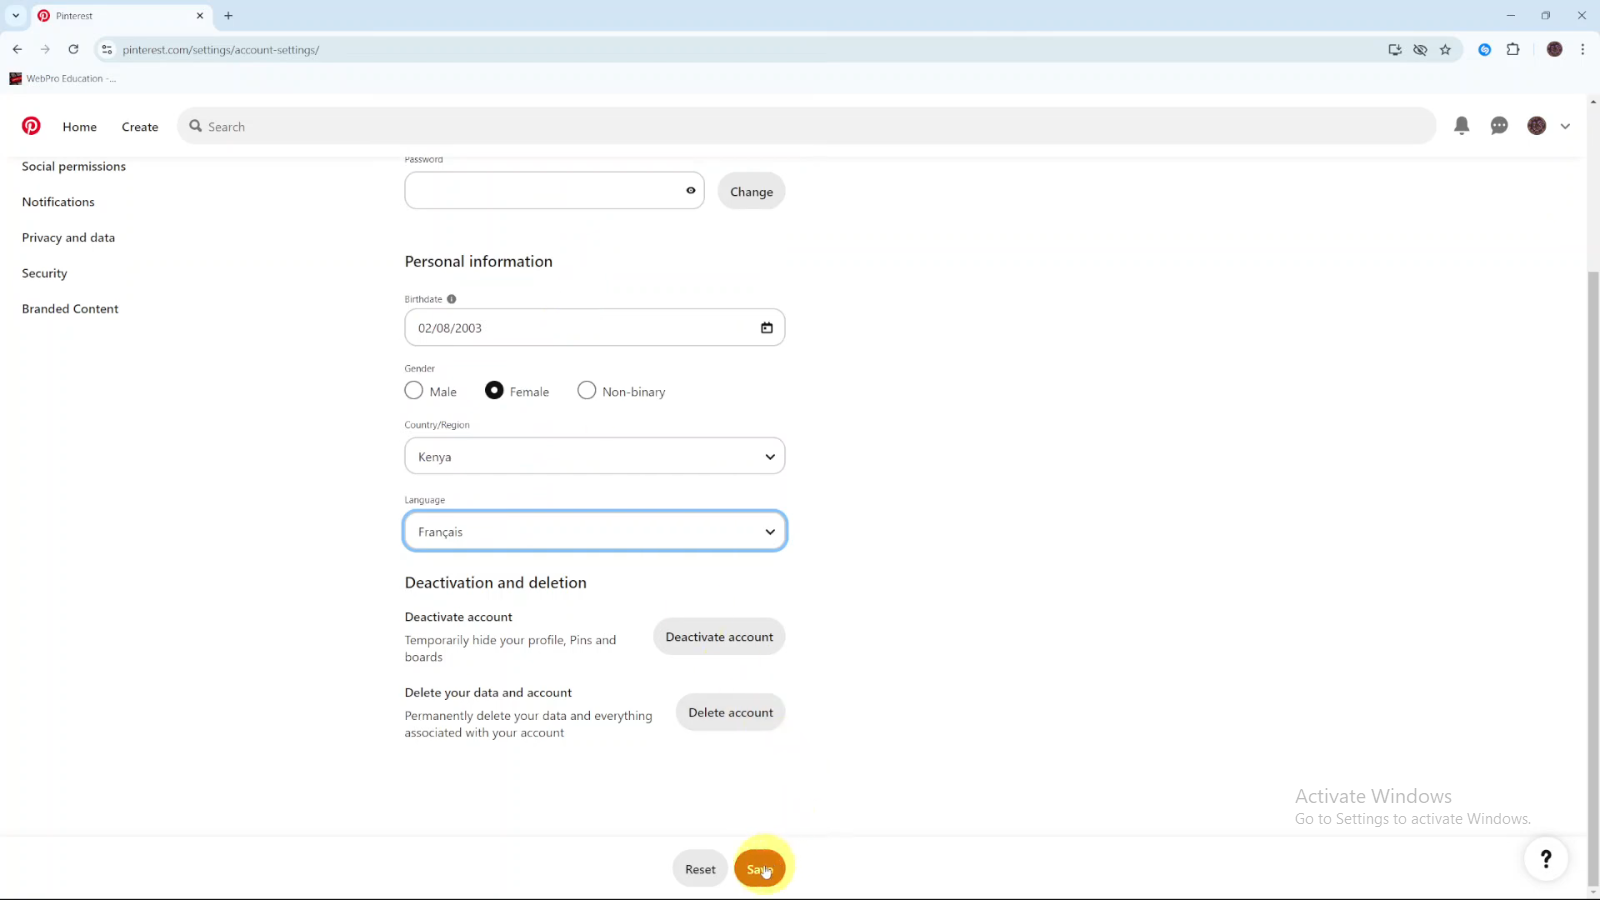Open Social permissions settings

click(74, 166)
